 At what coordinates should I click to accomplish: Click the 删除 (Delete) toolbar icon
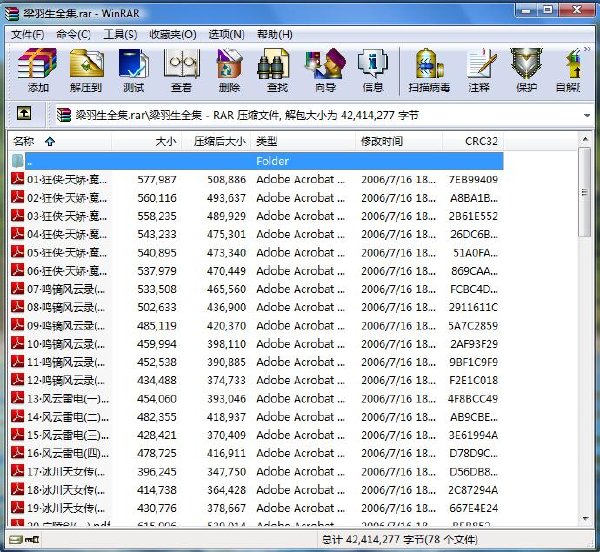pyautogui.click(x=229, y=70)
